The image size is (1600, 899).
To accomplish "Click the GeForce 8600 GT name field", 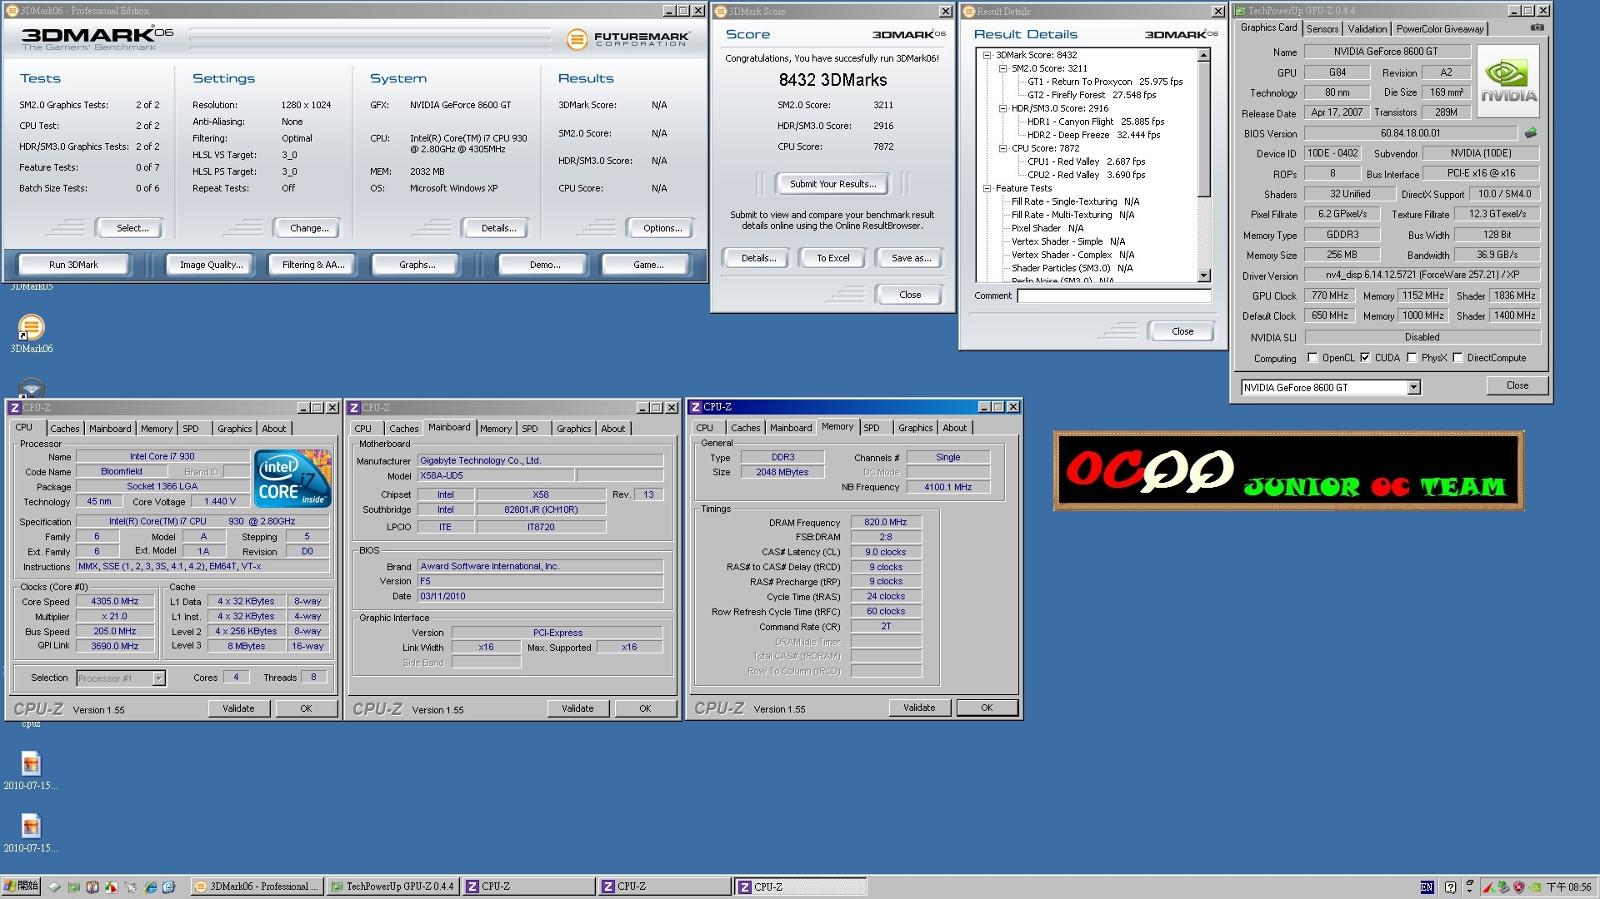I will (1385, 51).
